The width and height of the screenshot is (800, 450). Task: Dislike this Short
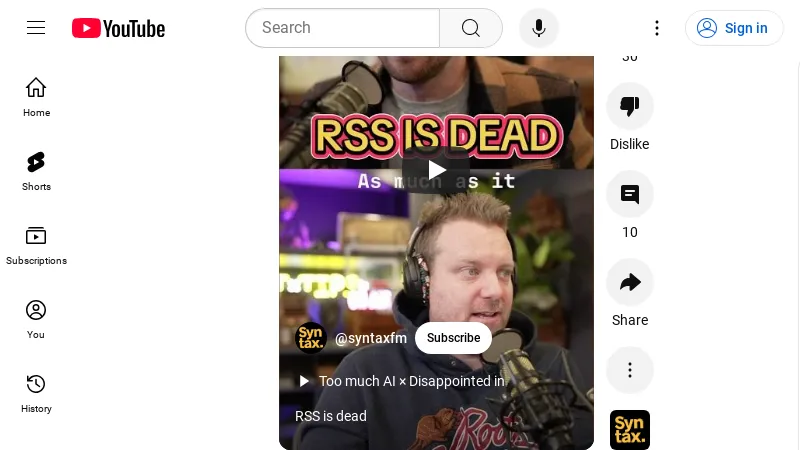(x=630, y=106)
